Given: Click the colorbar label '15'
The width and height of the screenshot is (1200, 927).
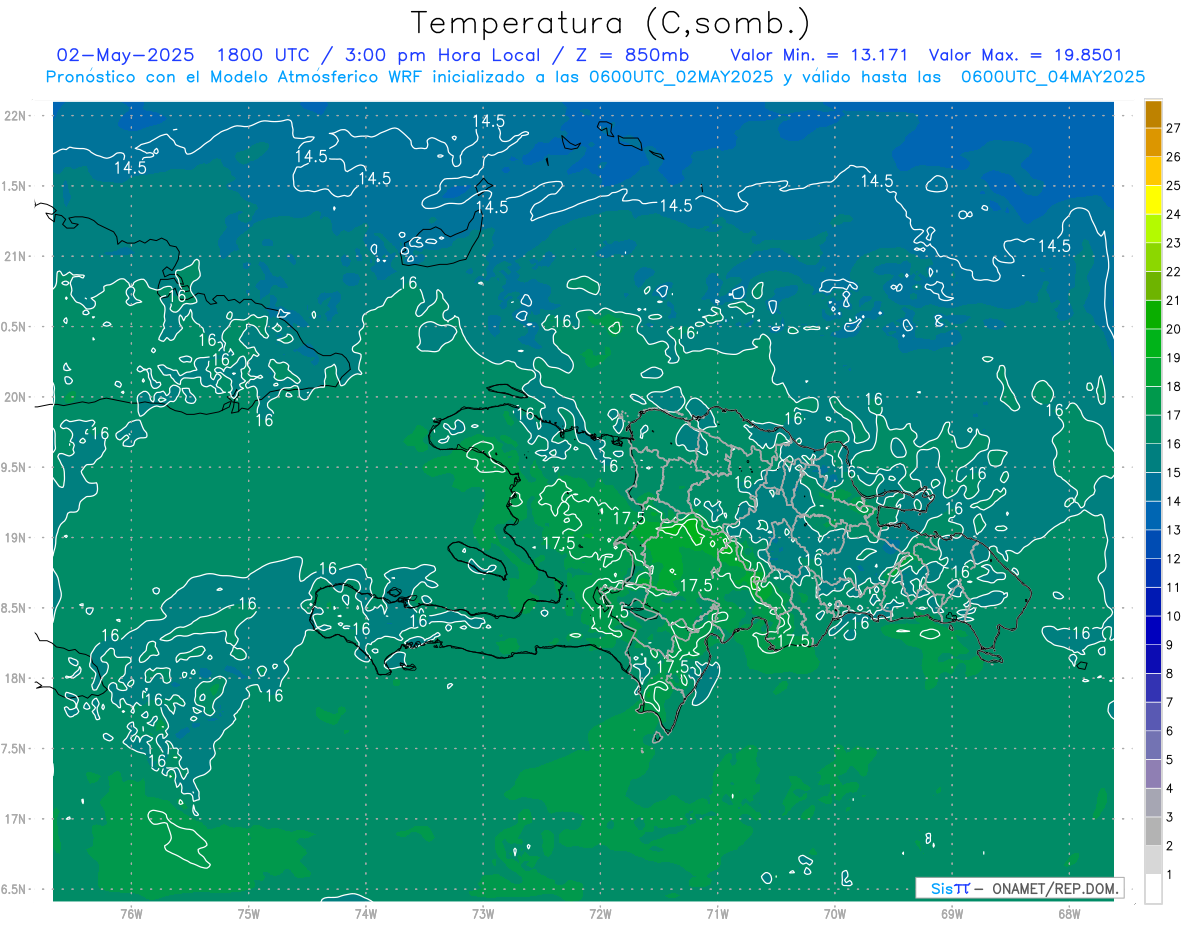Looking at the screenshot, I should [x=1174, y=472].
